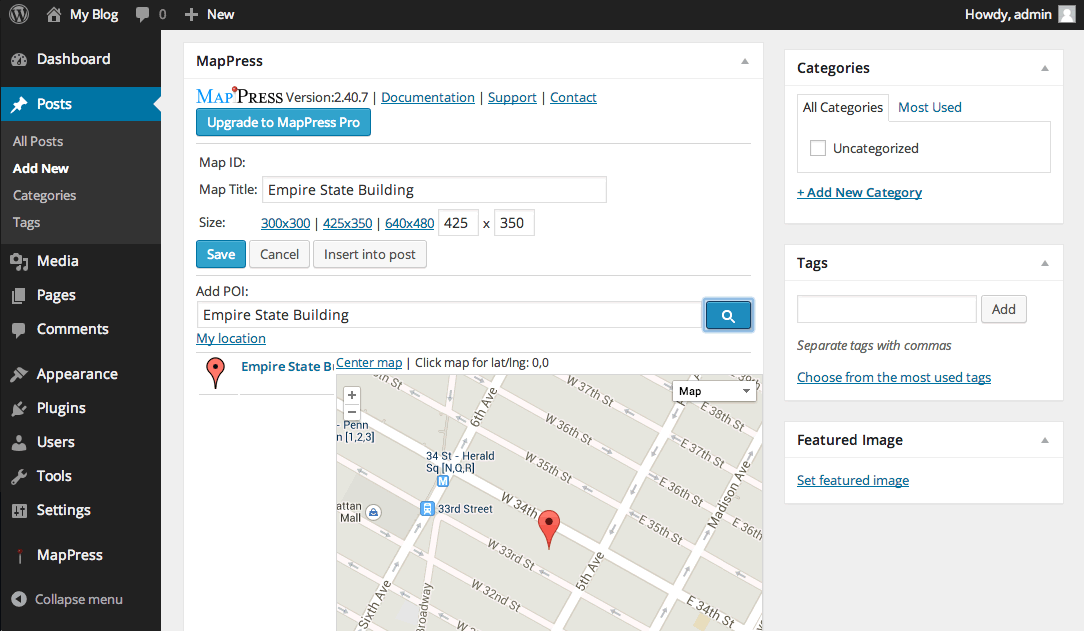Viewport: 1084px width, 631px height.
Task: Open MapPress Support link
Action: pyautogui.click(x=512, y=97)
